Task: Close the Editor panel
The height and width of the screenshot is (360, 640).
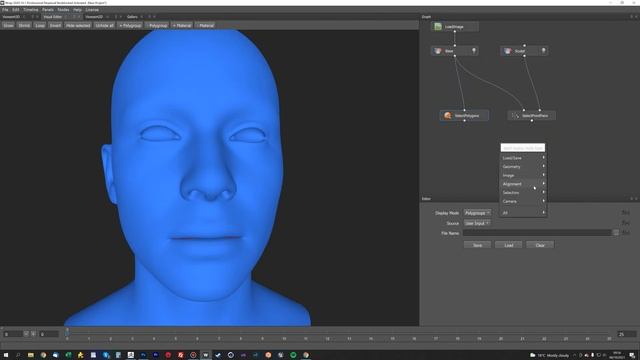Action: (x=636, y=199)
